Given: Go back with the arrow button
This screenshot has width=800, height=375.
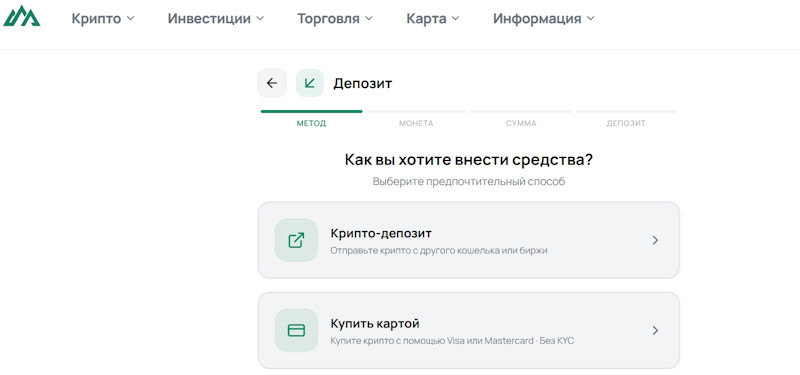Looking at the screenshot, I should [x=272, y=83].
